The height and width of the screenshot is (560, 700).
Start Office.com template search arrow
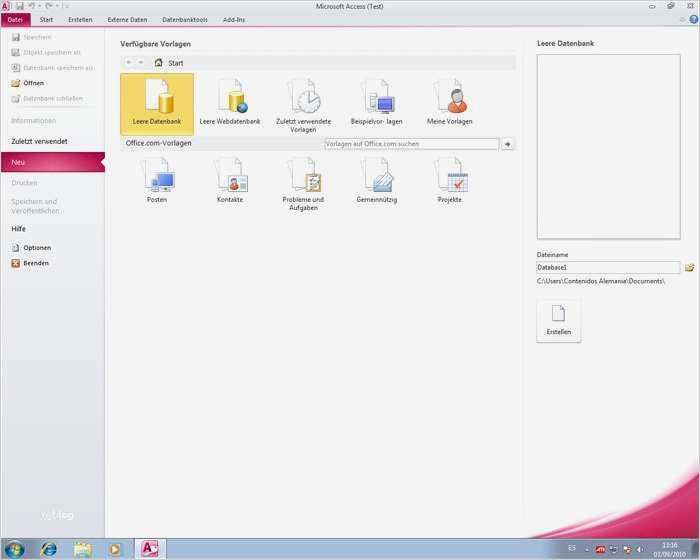click(507, 144)
